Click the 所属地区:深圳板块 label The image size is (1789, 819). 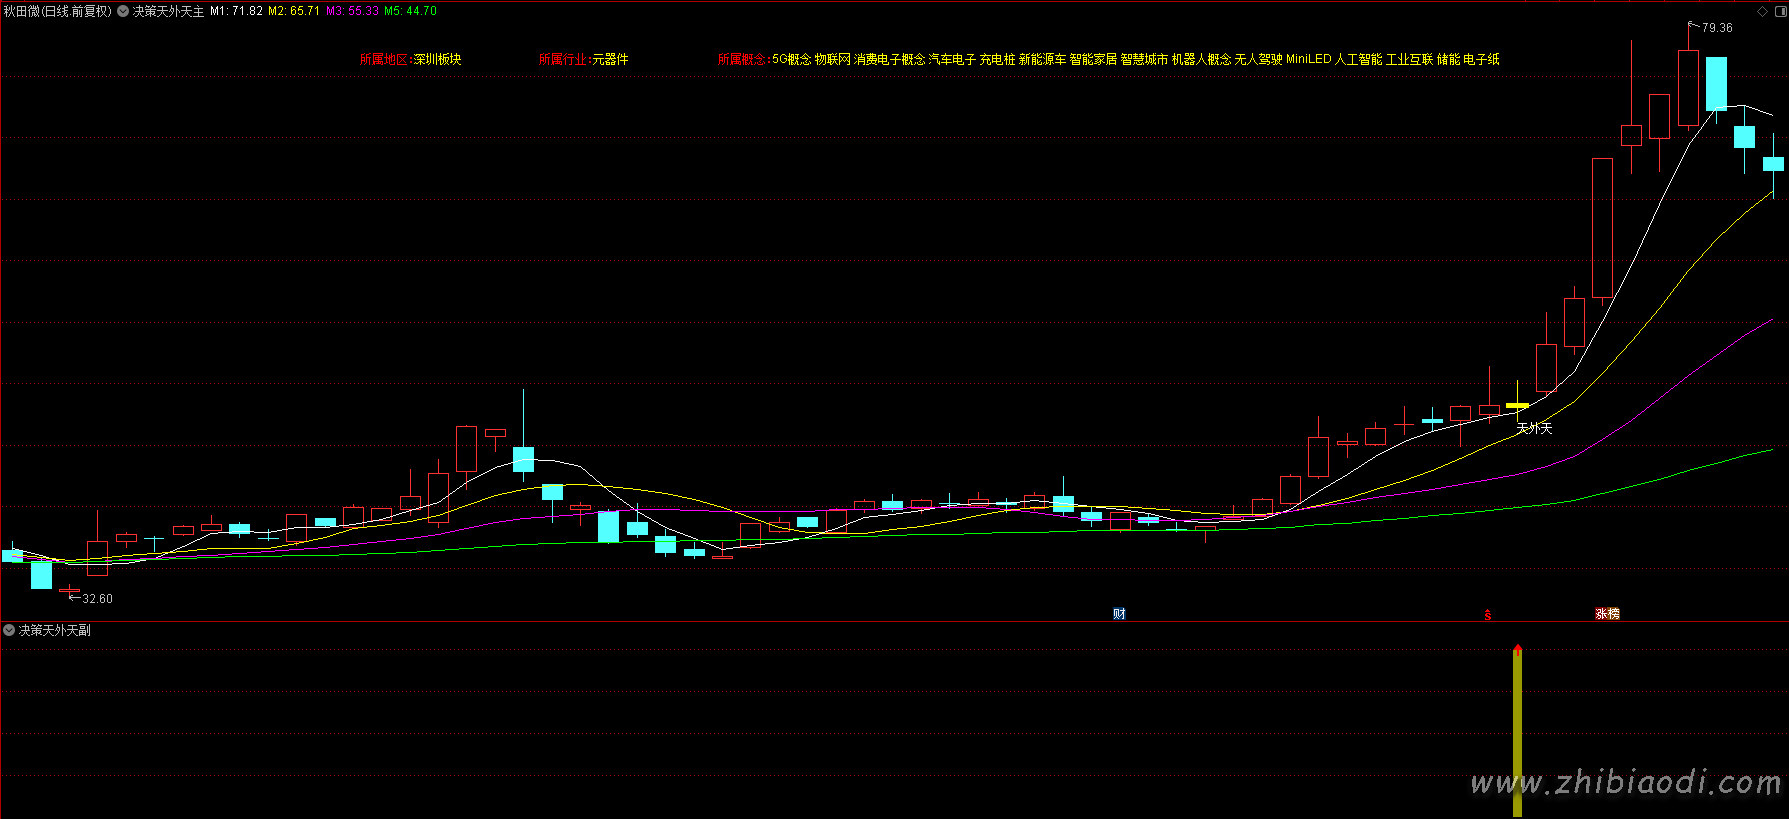[x=410, y=60]
